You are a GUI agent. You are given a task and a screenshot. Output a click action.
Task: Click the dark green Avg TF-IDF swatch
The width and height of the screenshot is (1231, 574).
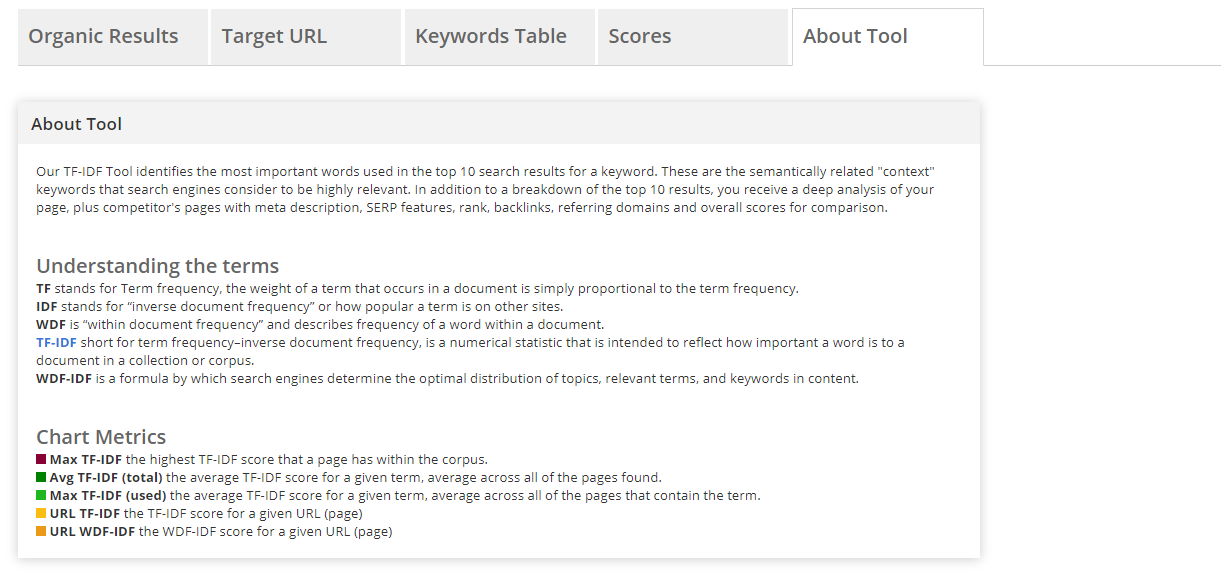click(41, 478)
